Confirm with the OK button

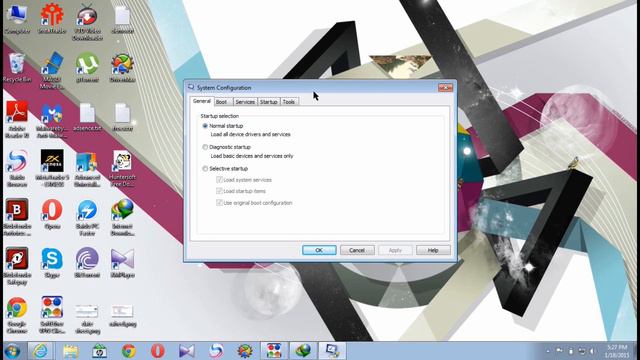point(319,250)
